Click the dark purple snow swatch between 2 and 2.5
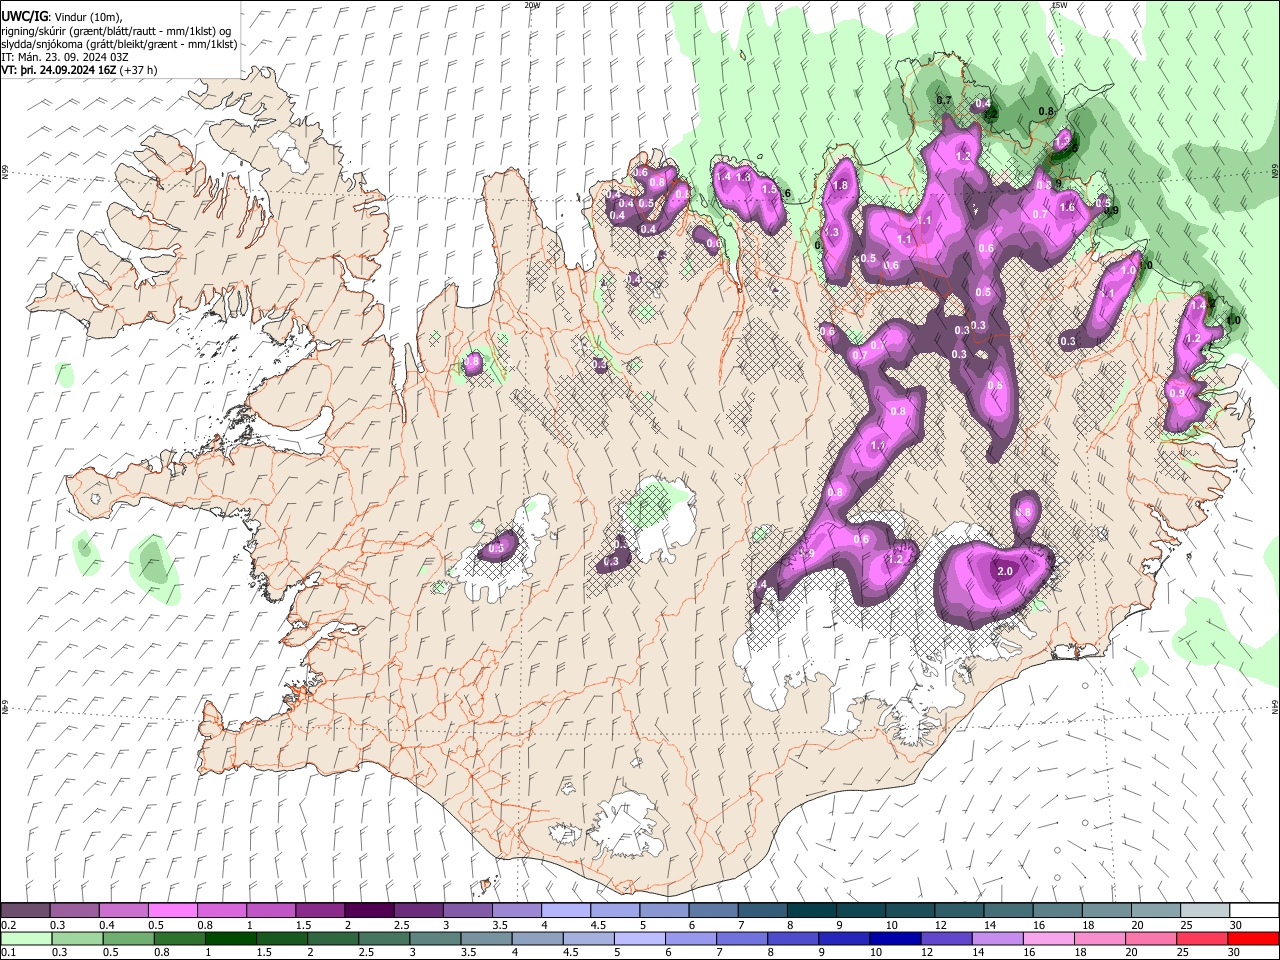1280x960 pixels. pyautogui.click(x=369, y=910)
